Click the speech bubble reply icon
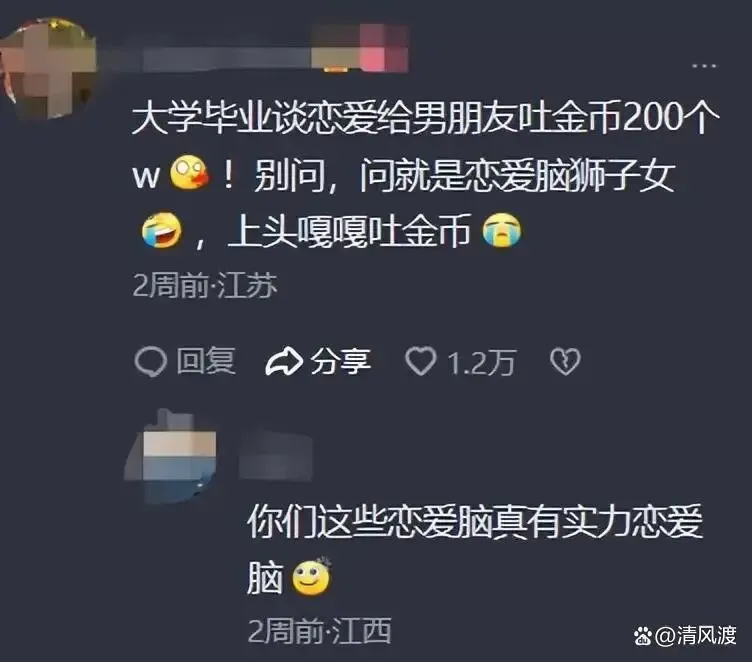 tap(151, 361)
